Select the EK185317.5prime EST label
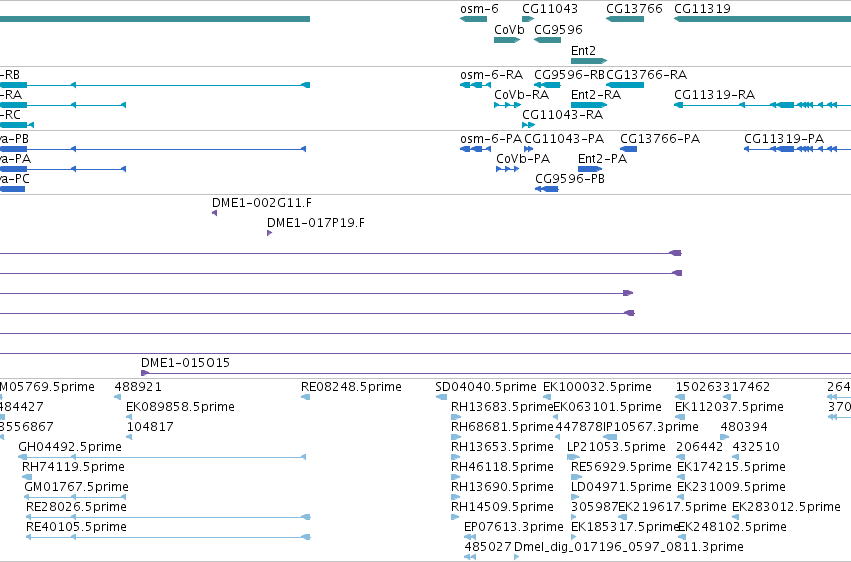851x562 pixels. (x=625, y=527)
